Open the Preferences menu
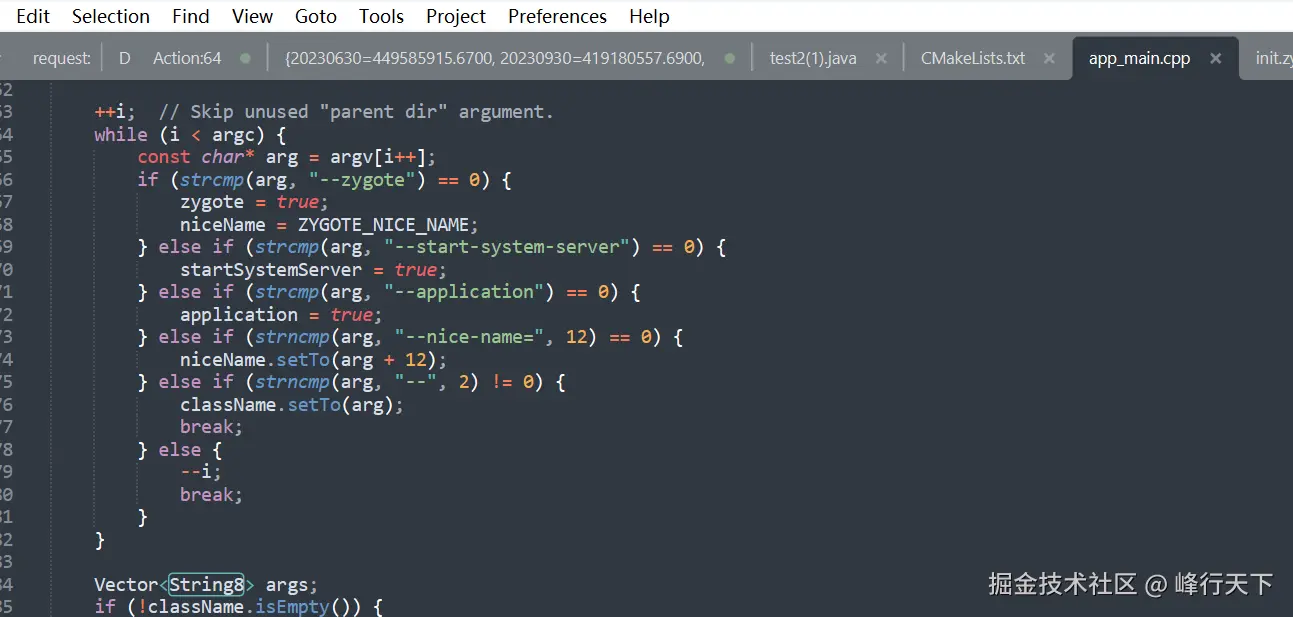1293x617 pixels. point(557,16)
